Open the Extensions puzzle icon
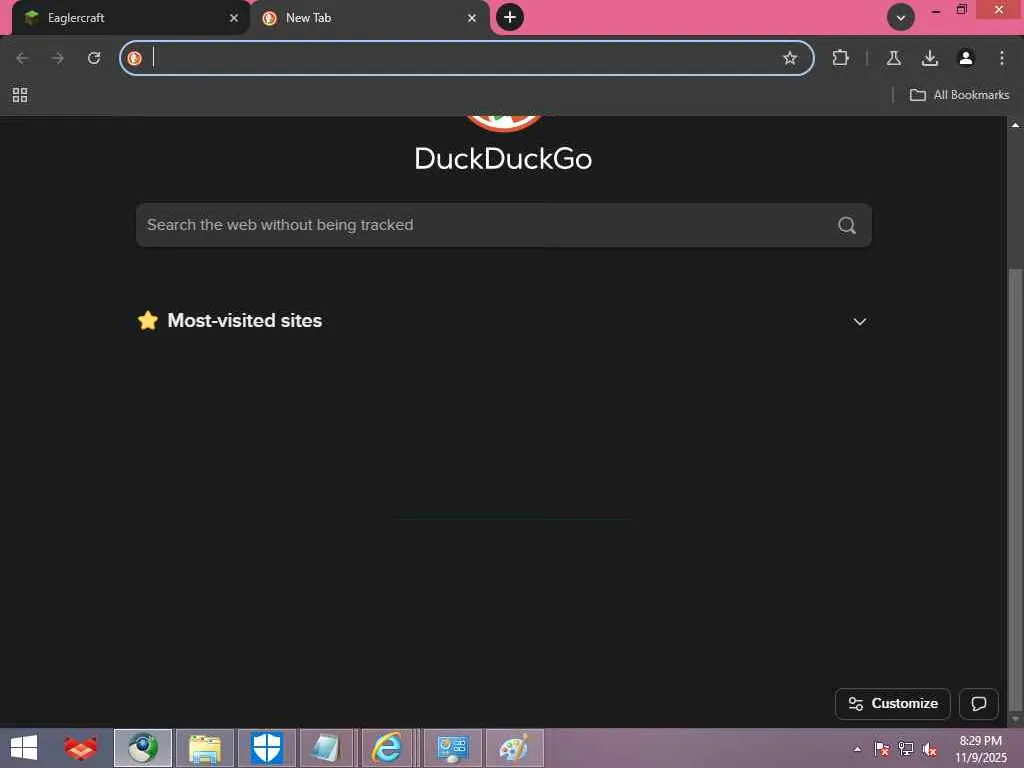Image resolution: width=1024 pixels, height=768 pixels. coord(840,58)
